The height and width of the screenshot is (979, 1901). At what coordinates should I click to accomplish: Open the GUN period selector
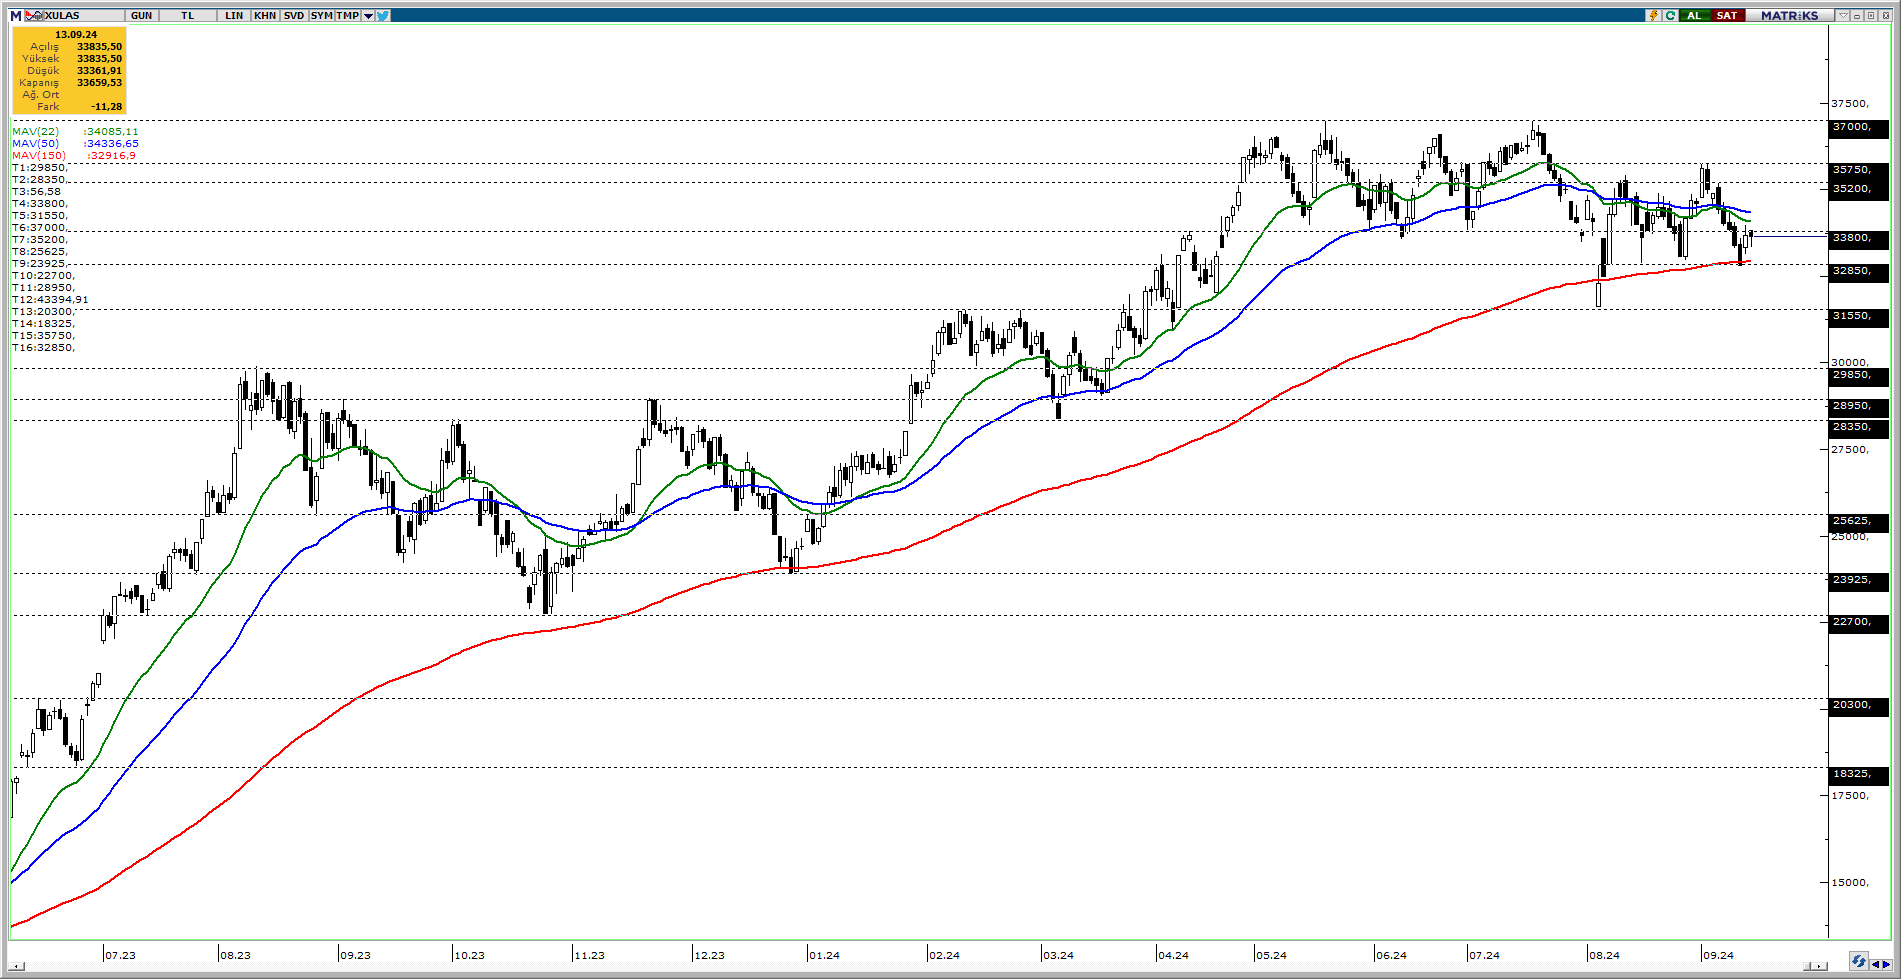pyautogui.click(x=141, y=15)
